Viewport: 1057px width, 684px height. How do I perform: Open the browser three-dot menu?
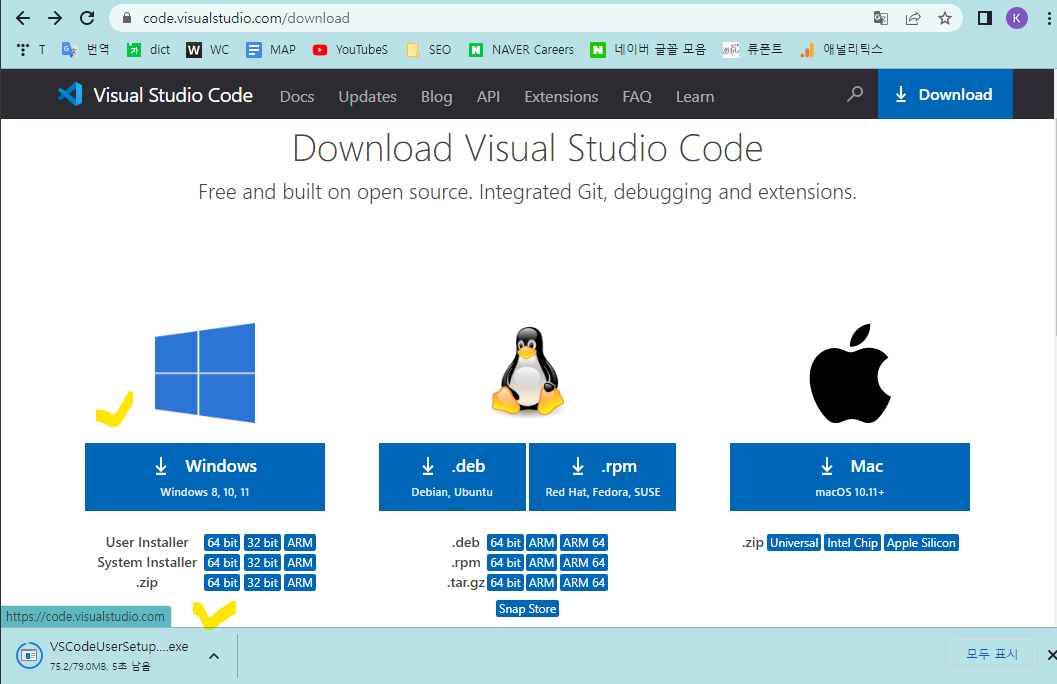coord(1049,18)
